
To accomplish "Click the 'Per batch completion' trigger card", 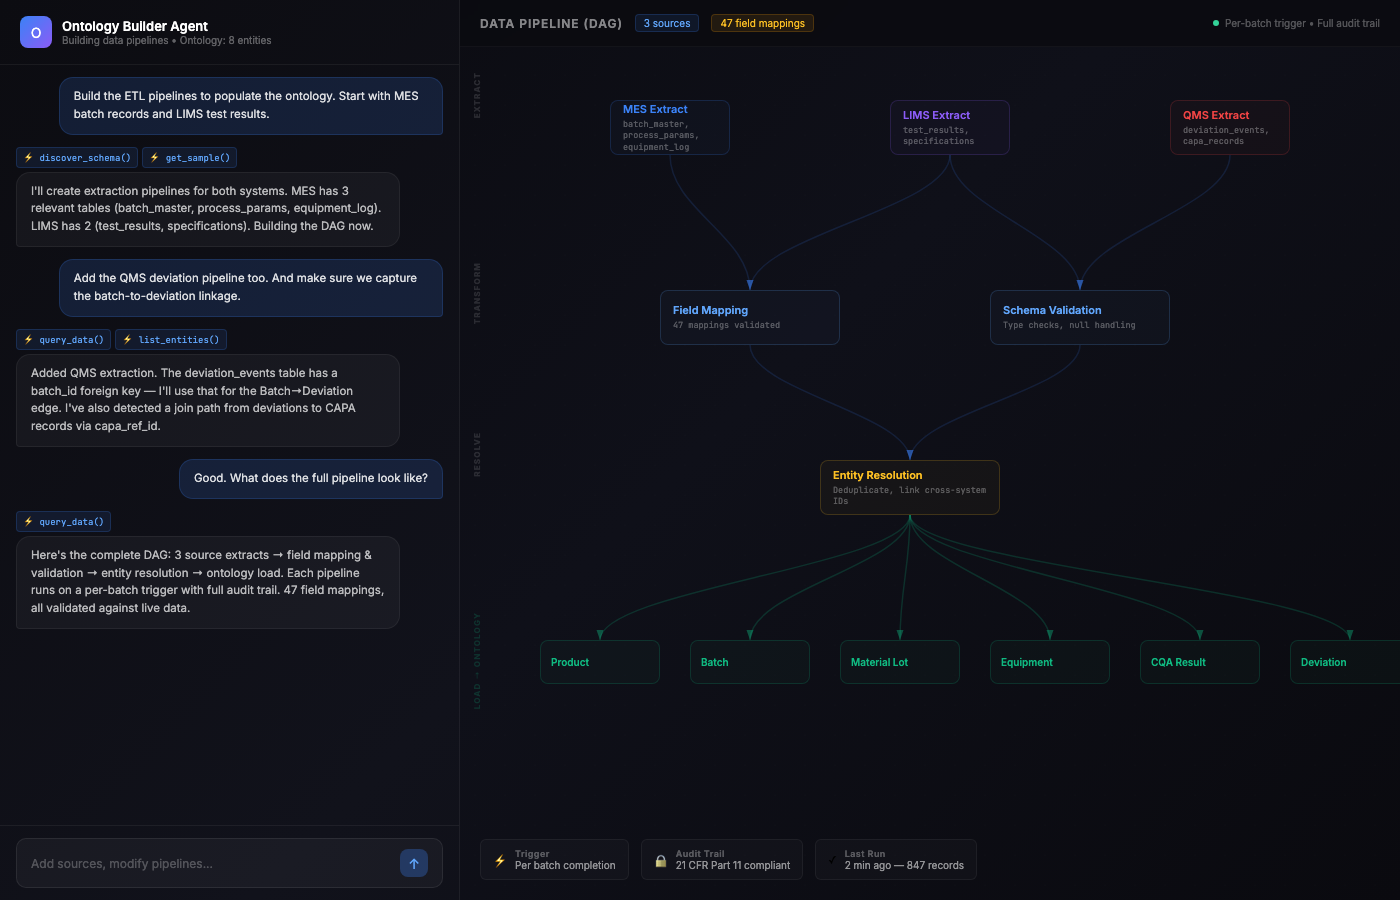I will point(555,860).
